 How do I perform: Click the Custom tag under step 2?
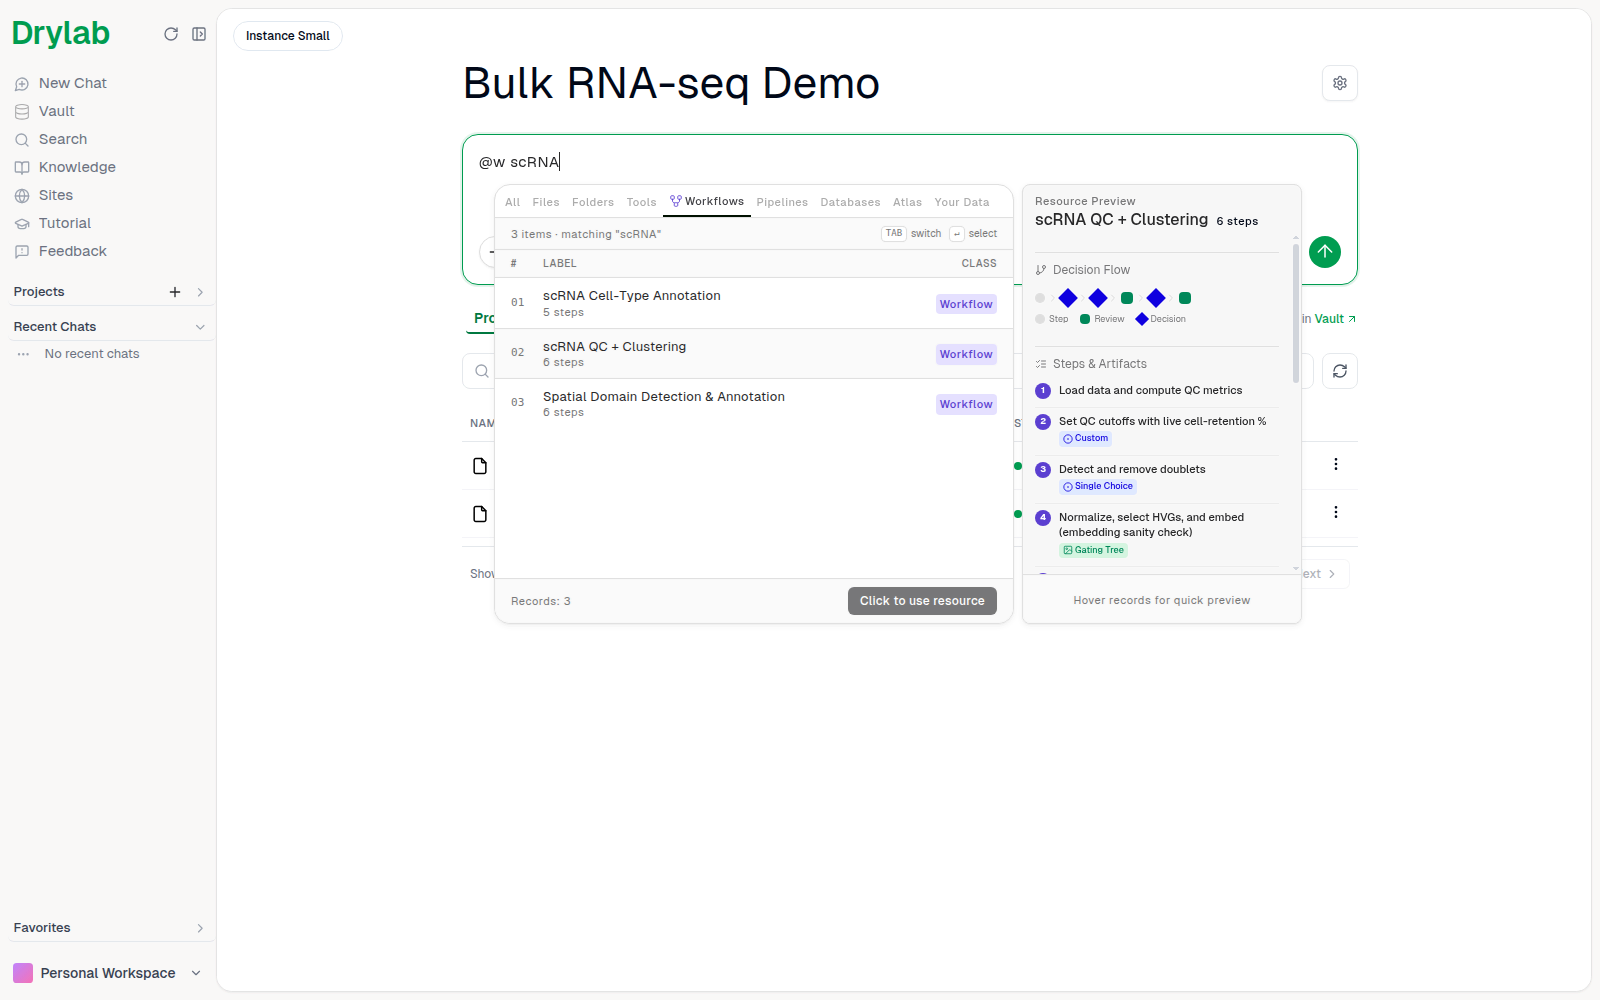tap(1085, 439)
